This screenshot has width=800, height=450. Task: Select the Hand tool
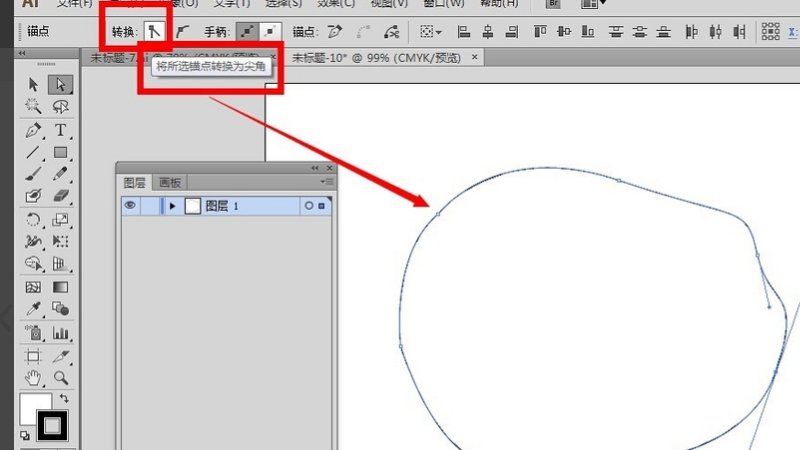click(x=33, y=378)
